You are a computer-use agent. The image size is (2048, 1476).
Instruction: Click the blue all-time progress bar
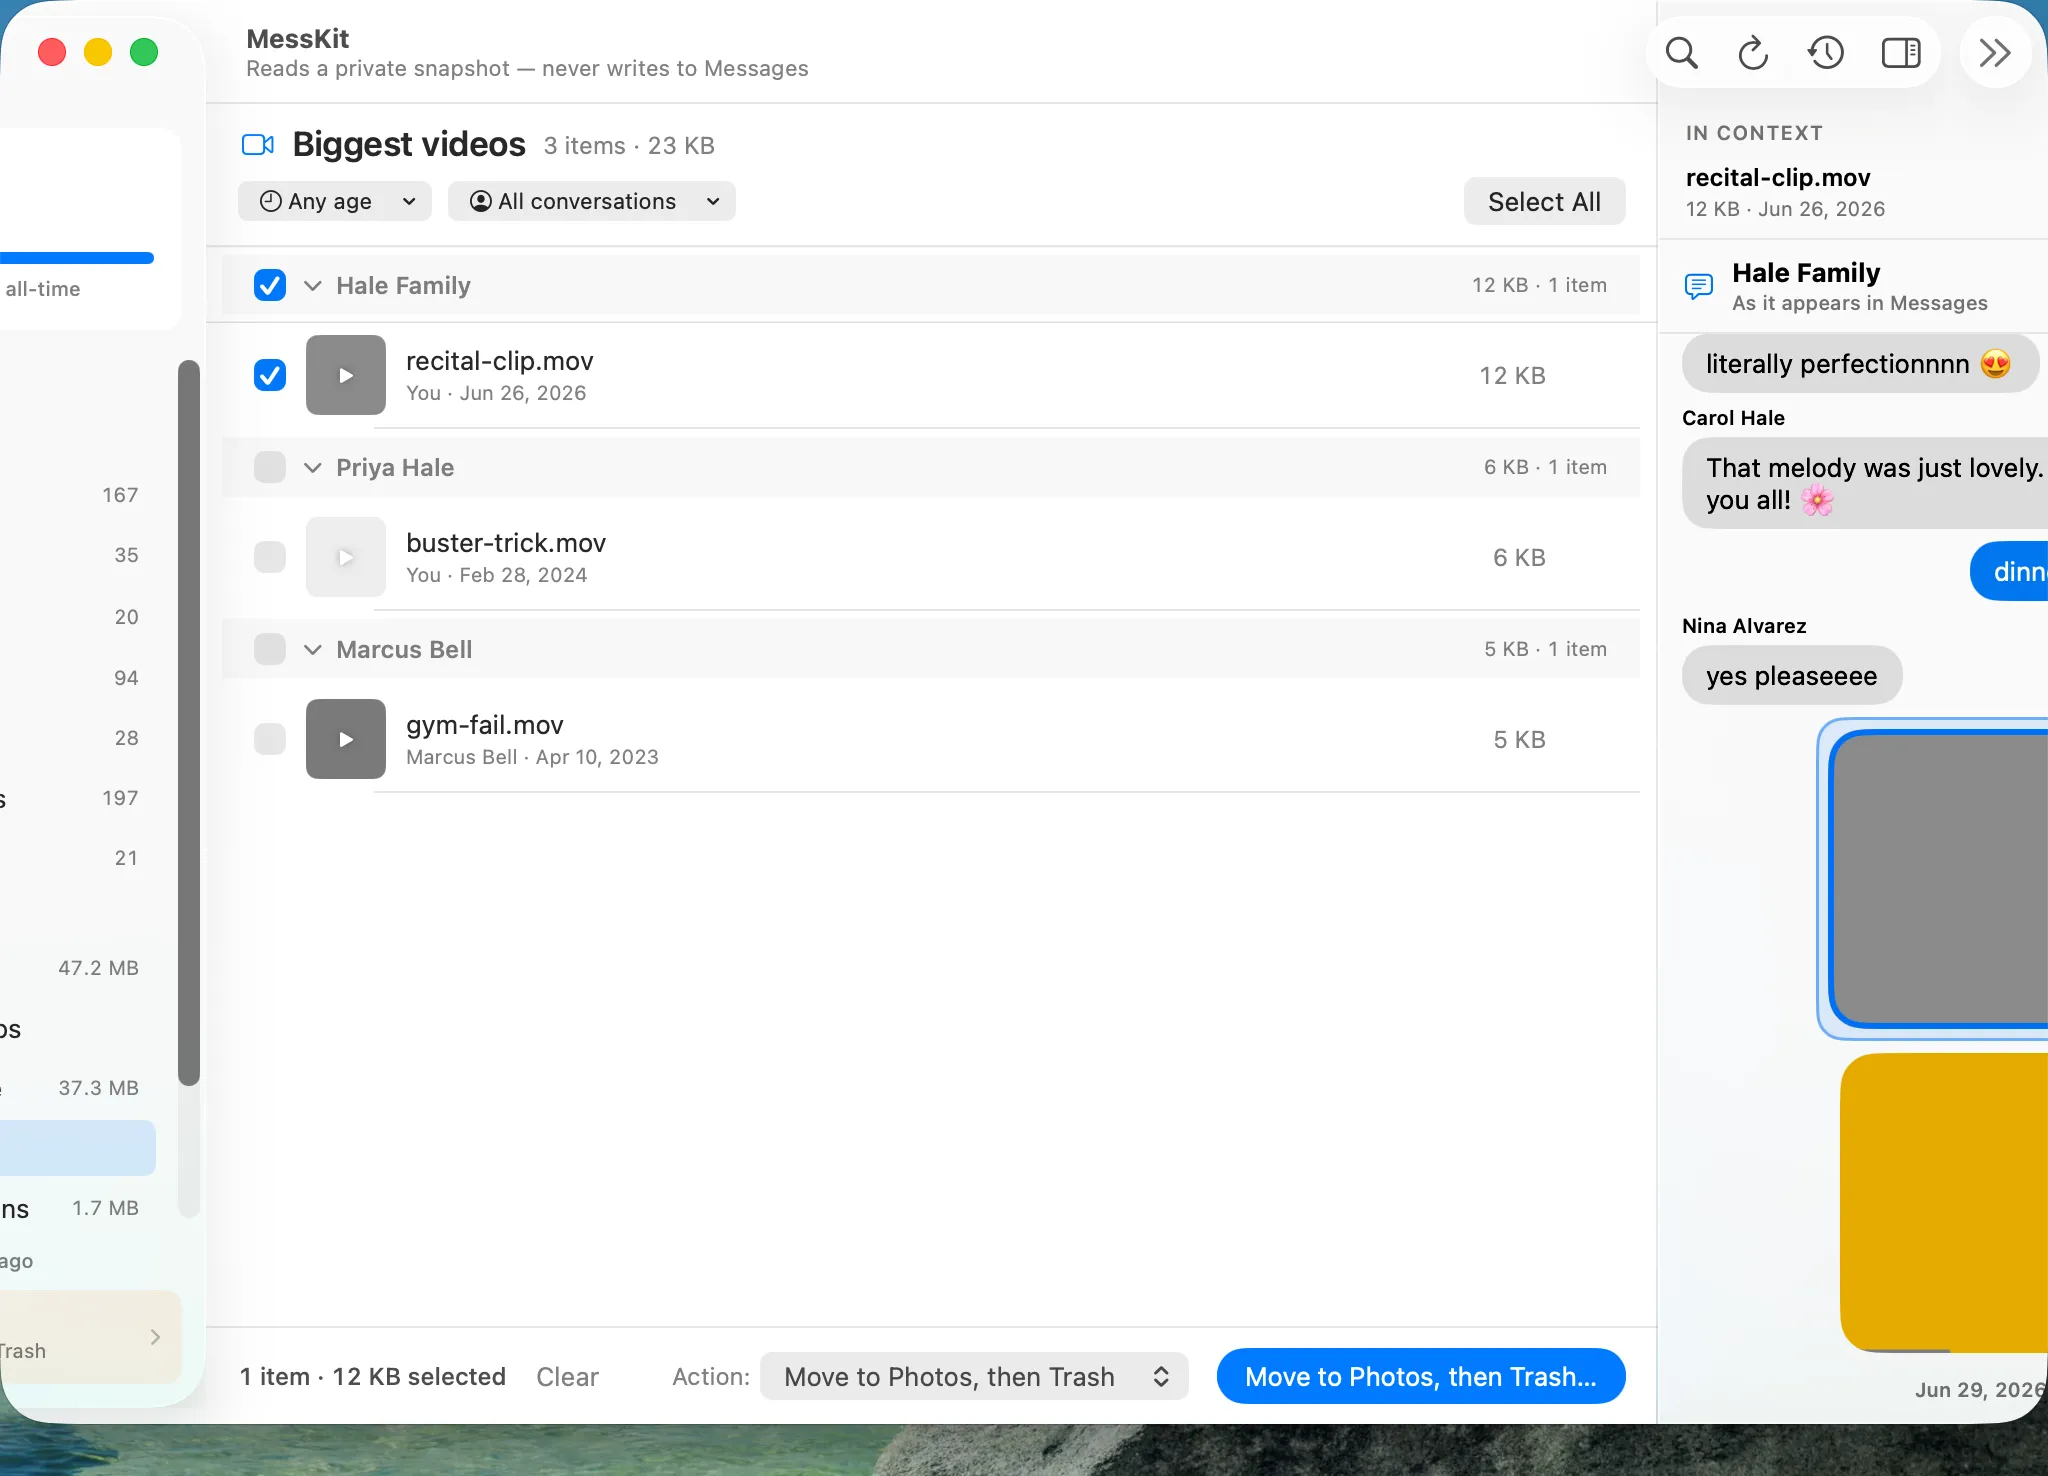tap(77, 258)
